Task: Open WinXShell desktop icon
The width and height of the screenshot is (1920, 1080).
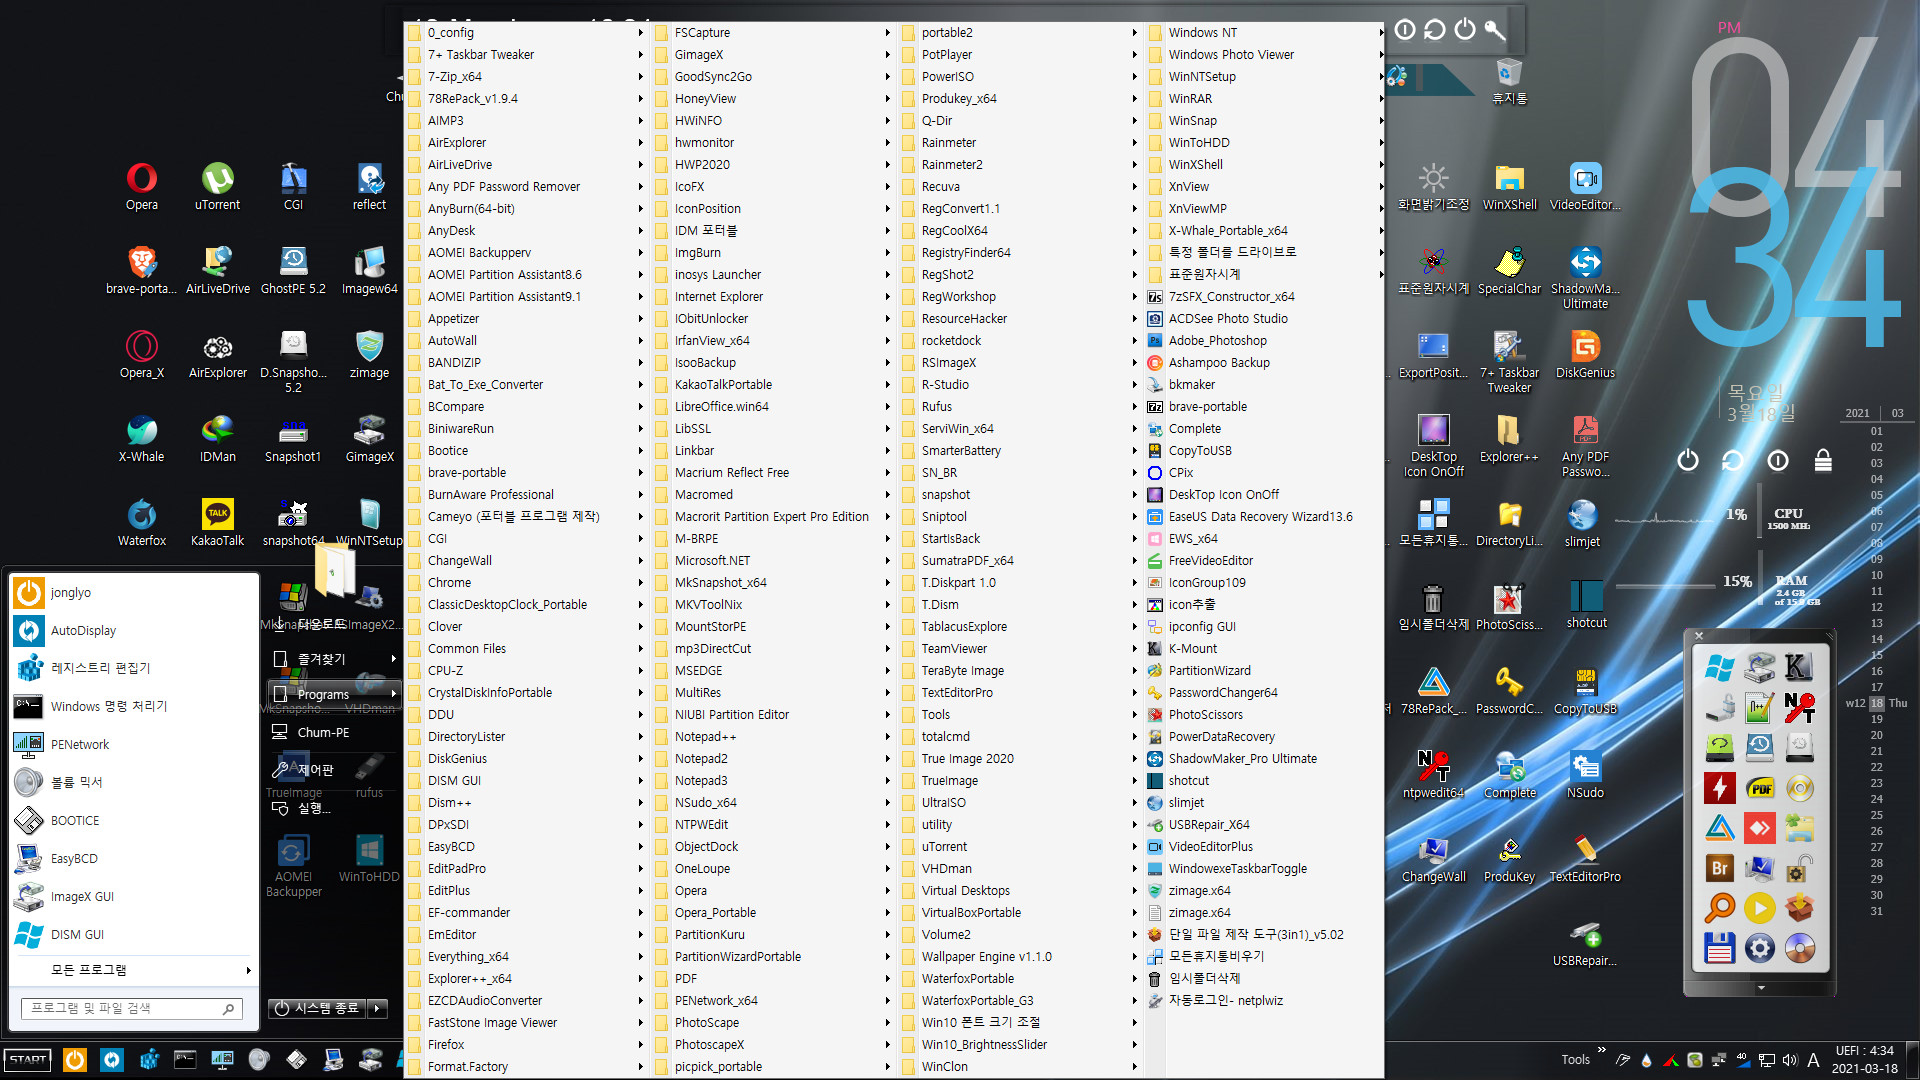Action: tap(1509, 186)
